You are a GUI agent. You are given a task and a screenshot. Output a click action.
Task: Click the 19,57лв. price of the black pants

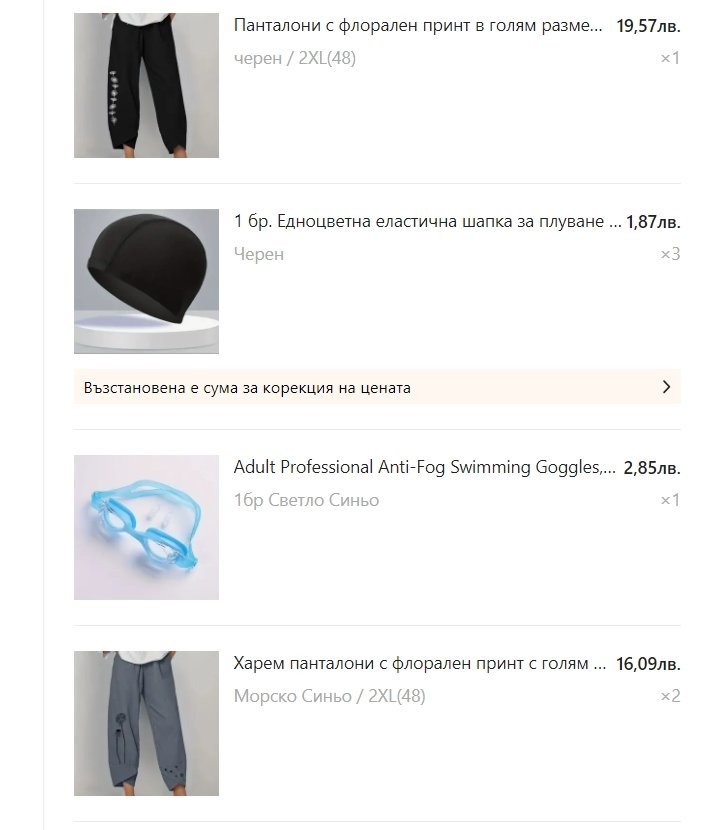[x=648, y=26]
